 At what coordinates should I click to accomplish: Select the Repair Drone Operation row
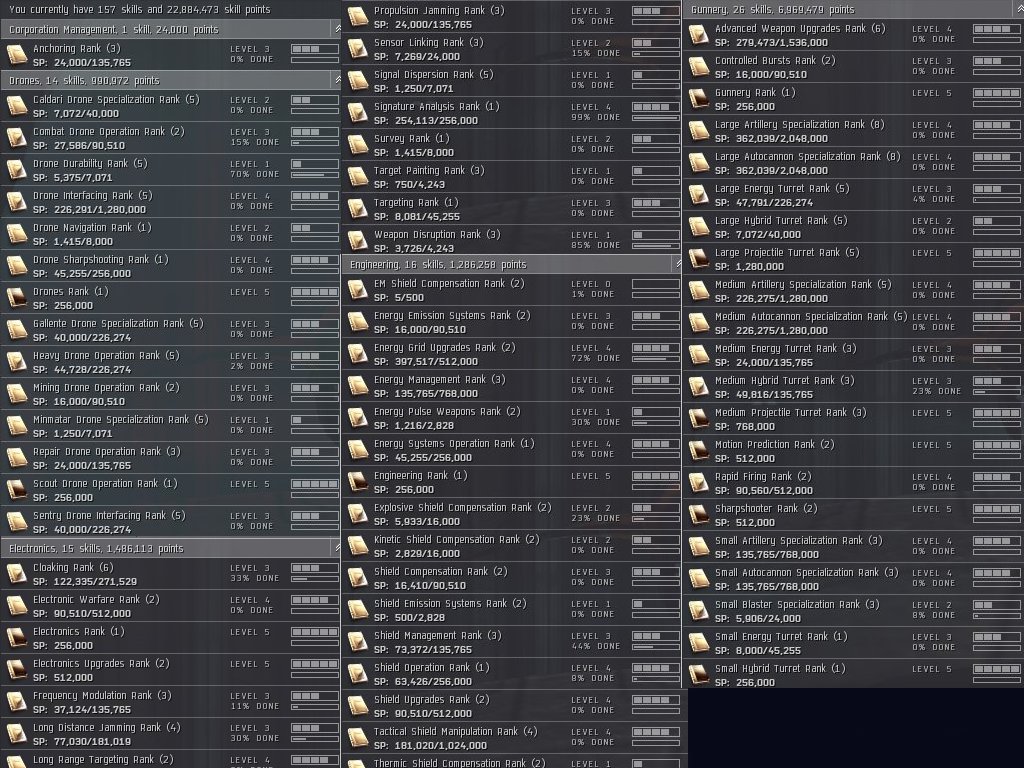click(x=170, y=458)
